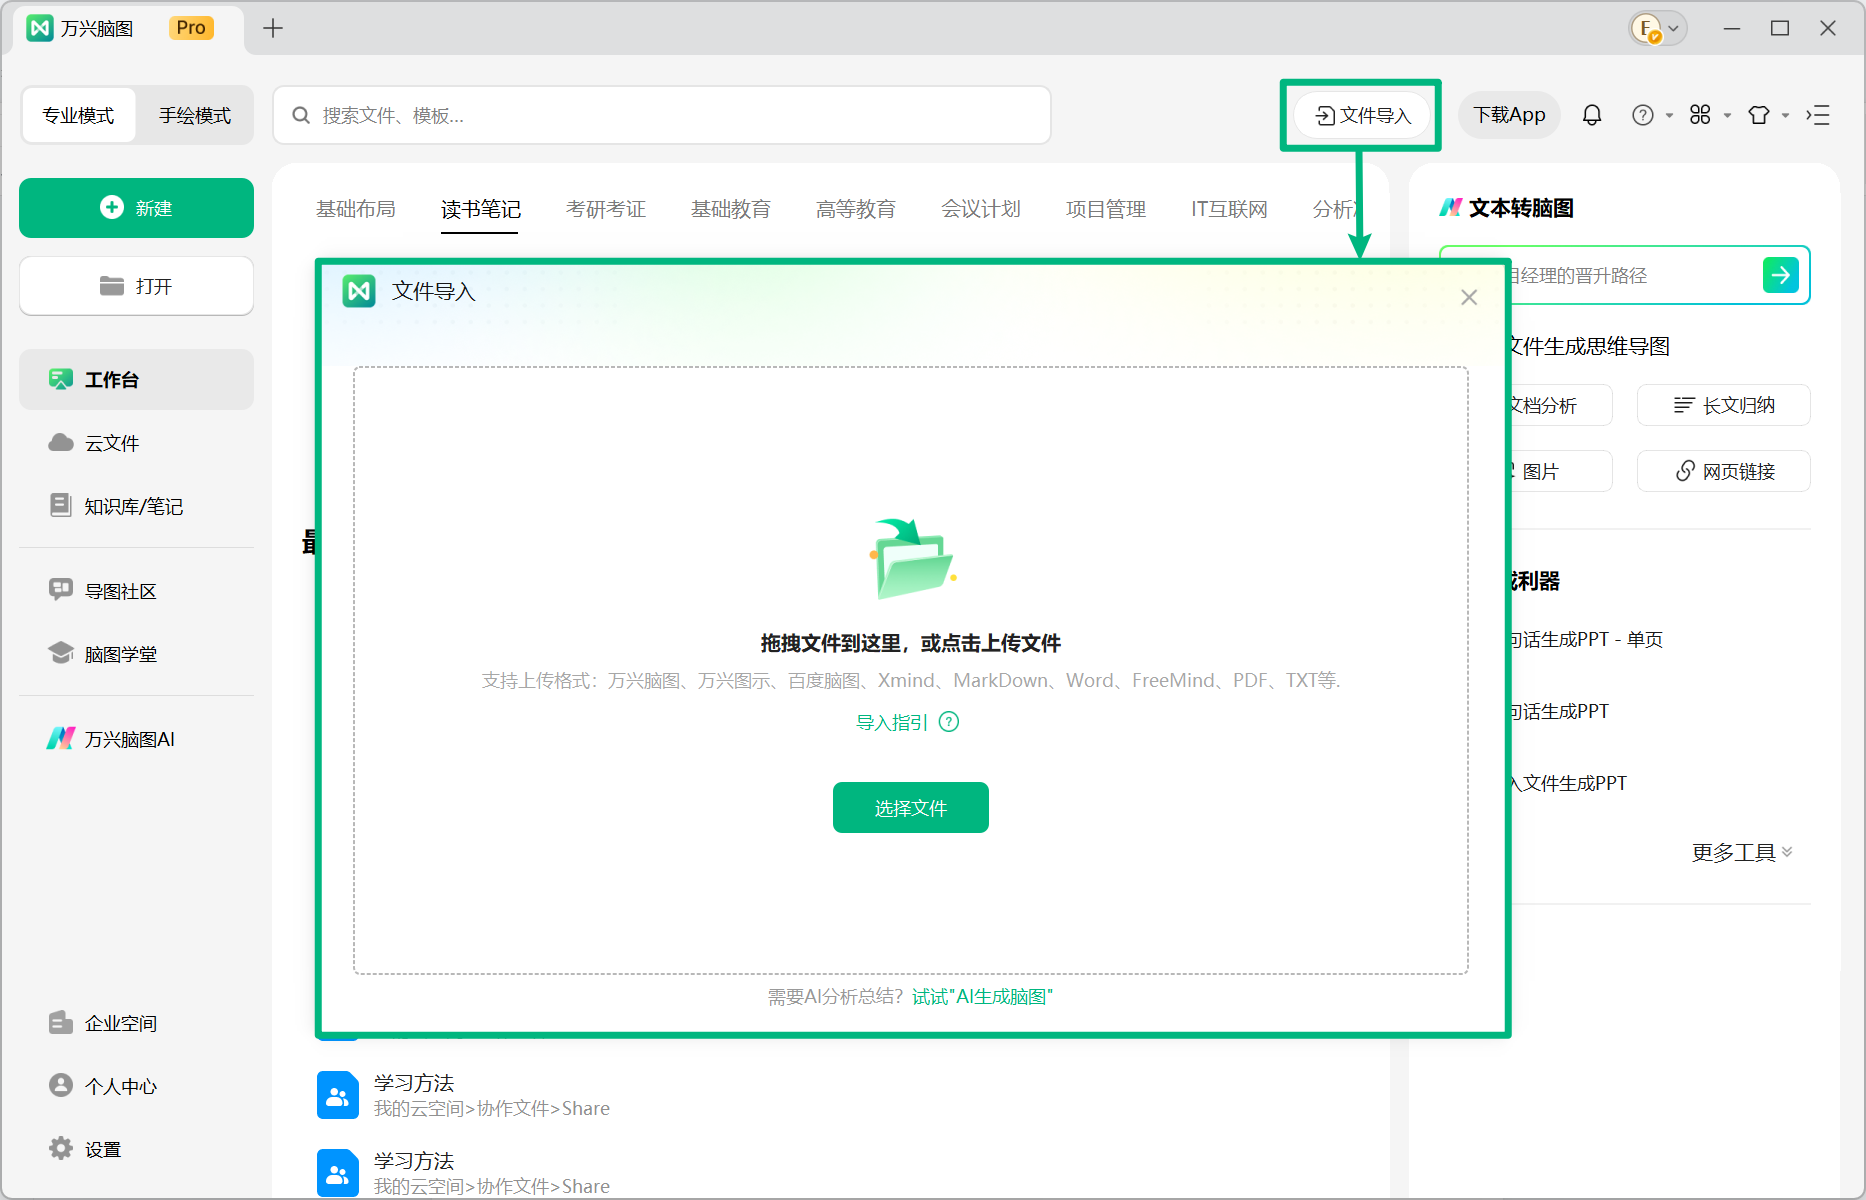1866x1200 pixels.
Task: Switch to 手绘模式
Action: [195, 116]
